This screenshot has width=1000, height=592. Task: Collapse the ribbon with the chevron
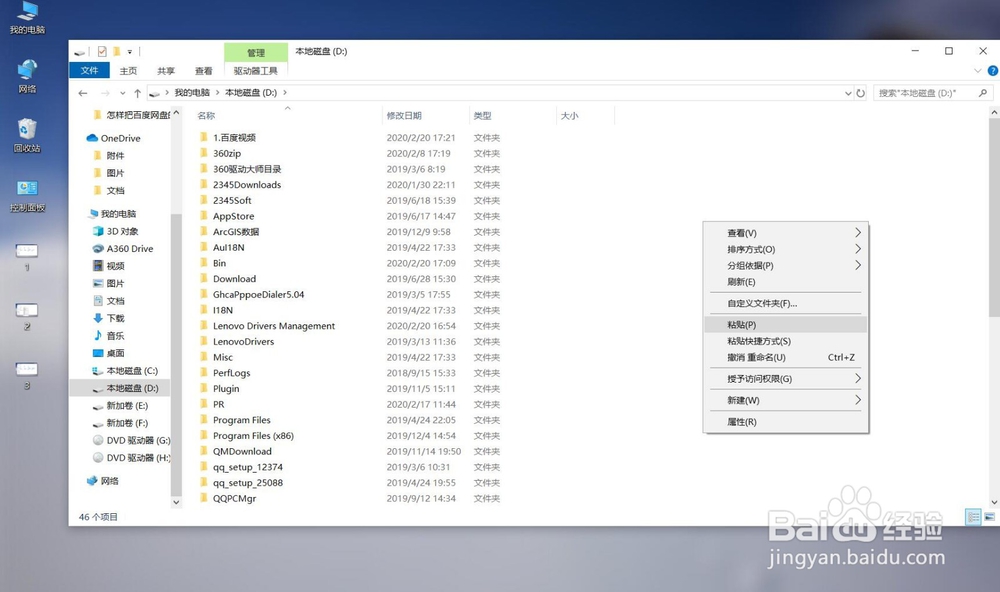[x=977, y=70]
